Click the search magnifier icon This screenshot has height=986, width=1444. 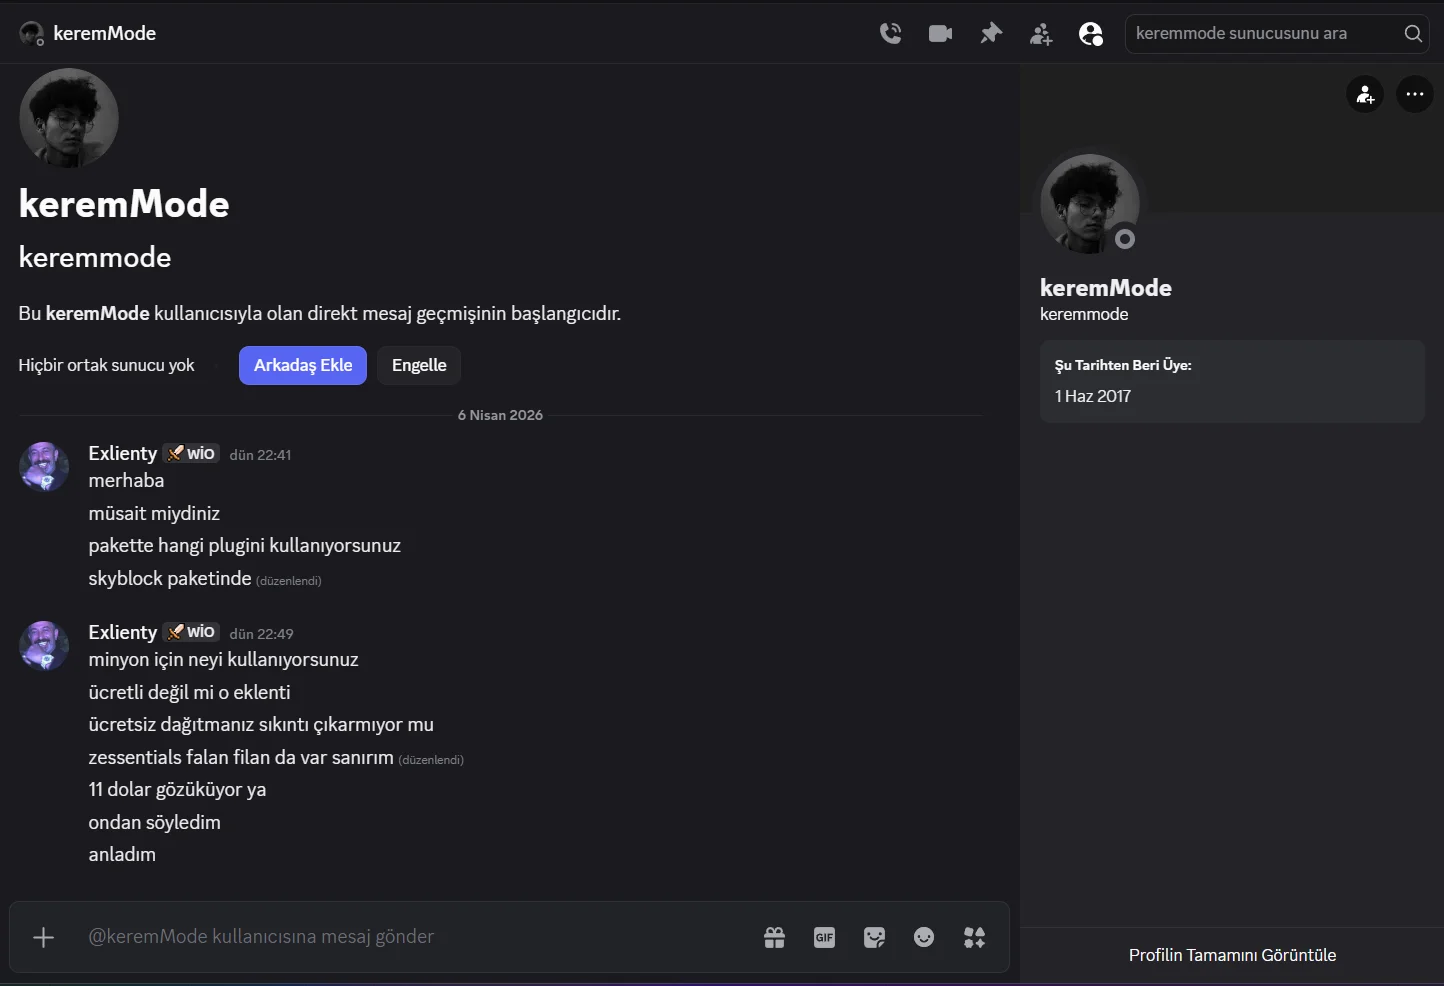[1412, 33]
